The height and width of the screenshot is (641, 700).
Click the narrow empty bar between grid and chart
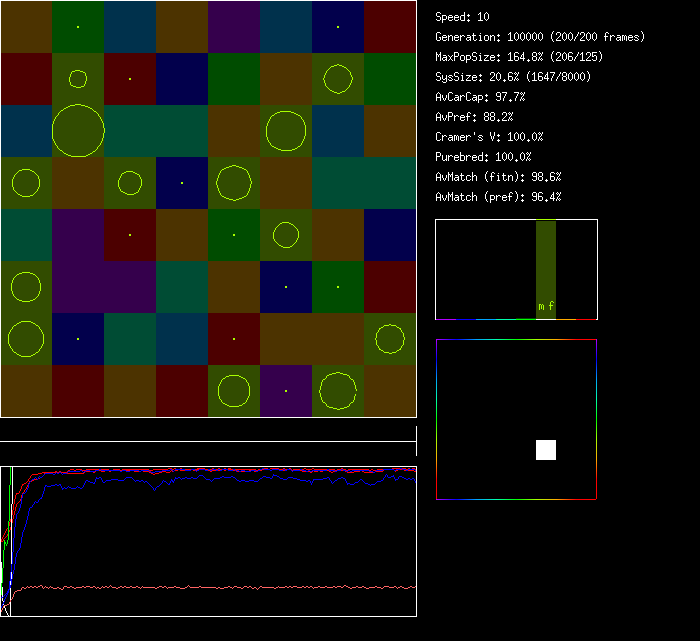[x=208, y=431]
